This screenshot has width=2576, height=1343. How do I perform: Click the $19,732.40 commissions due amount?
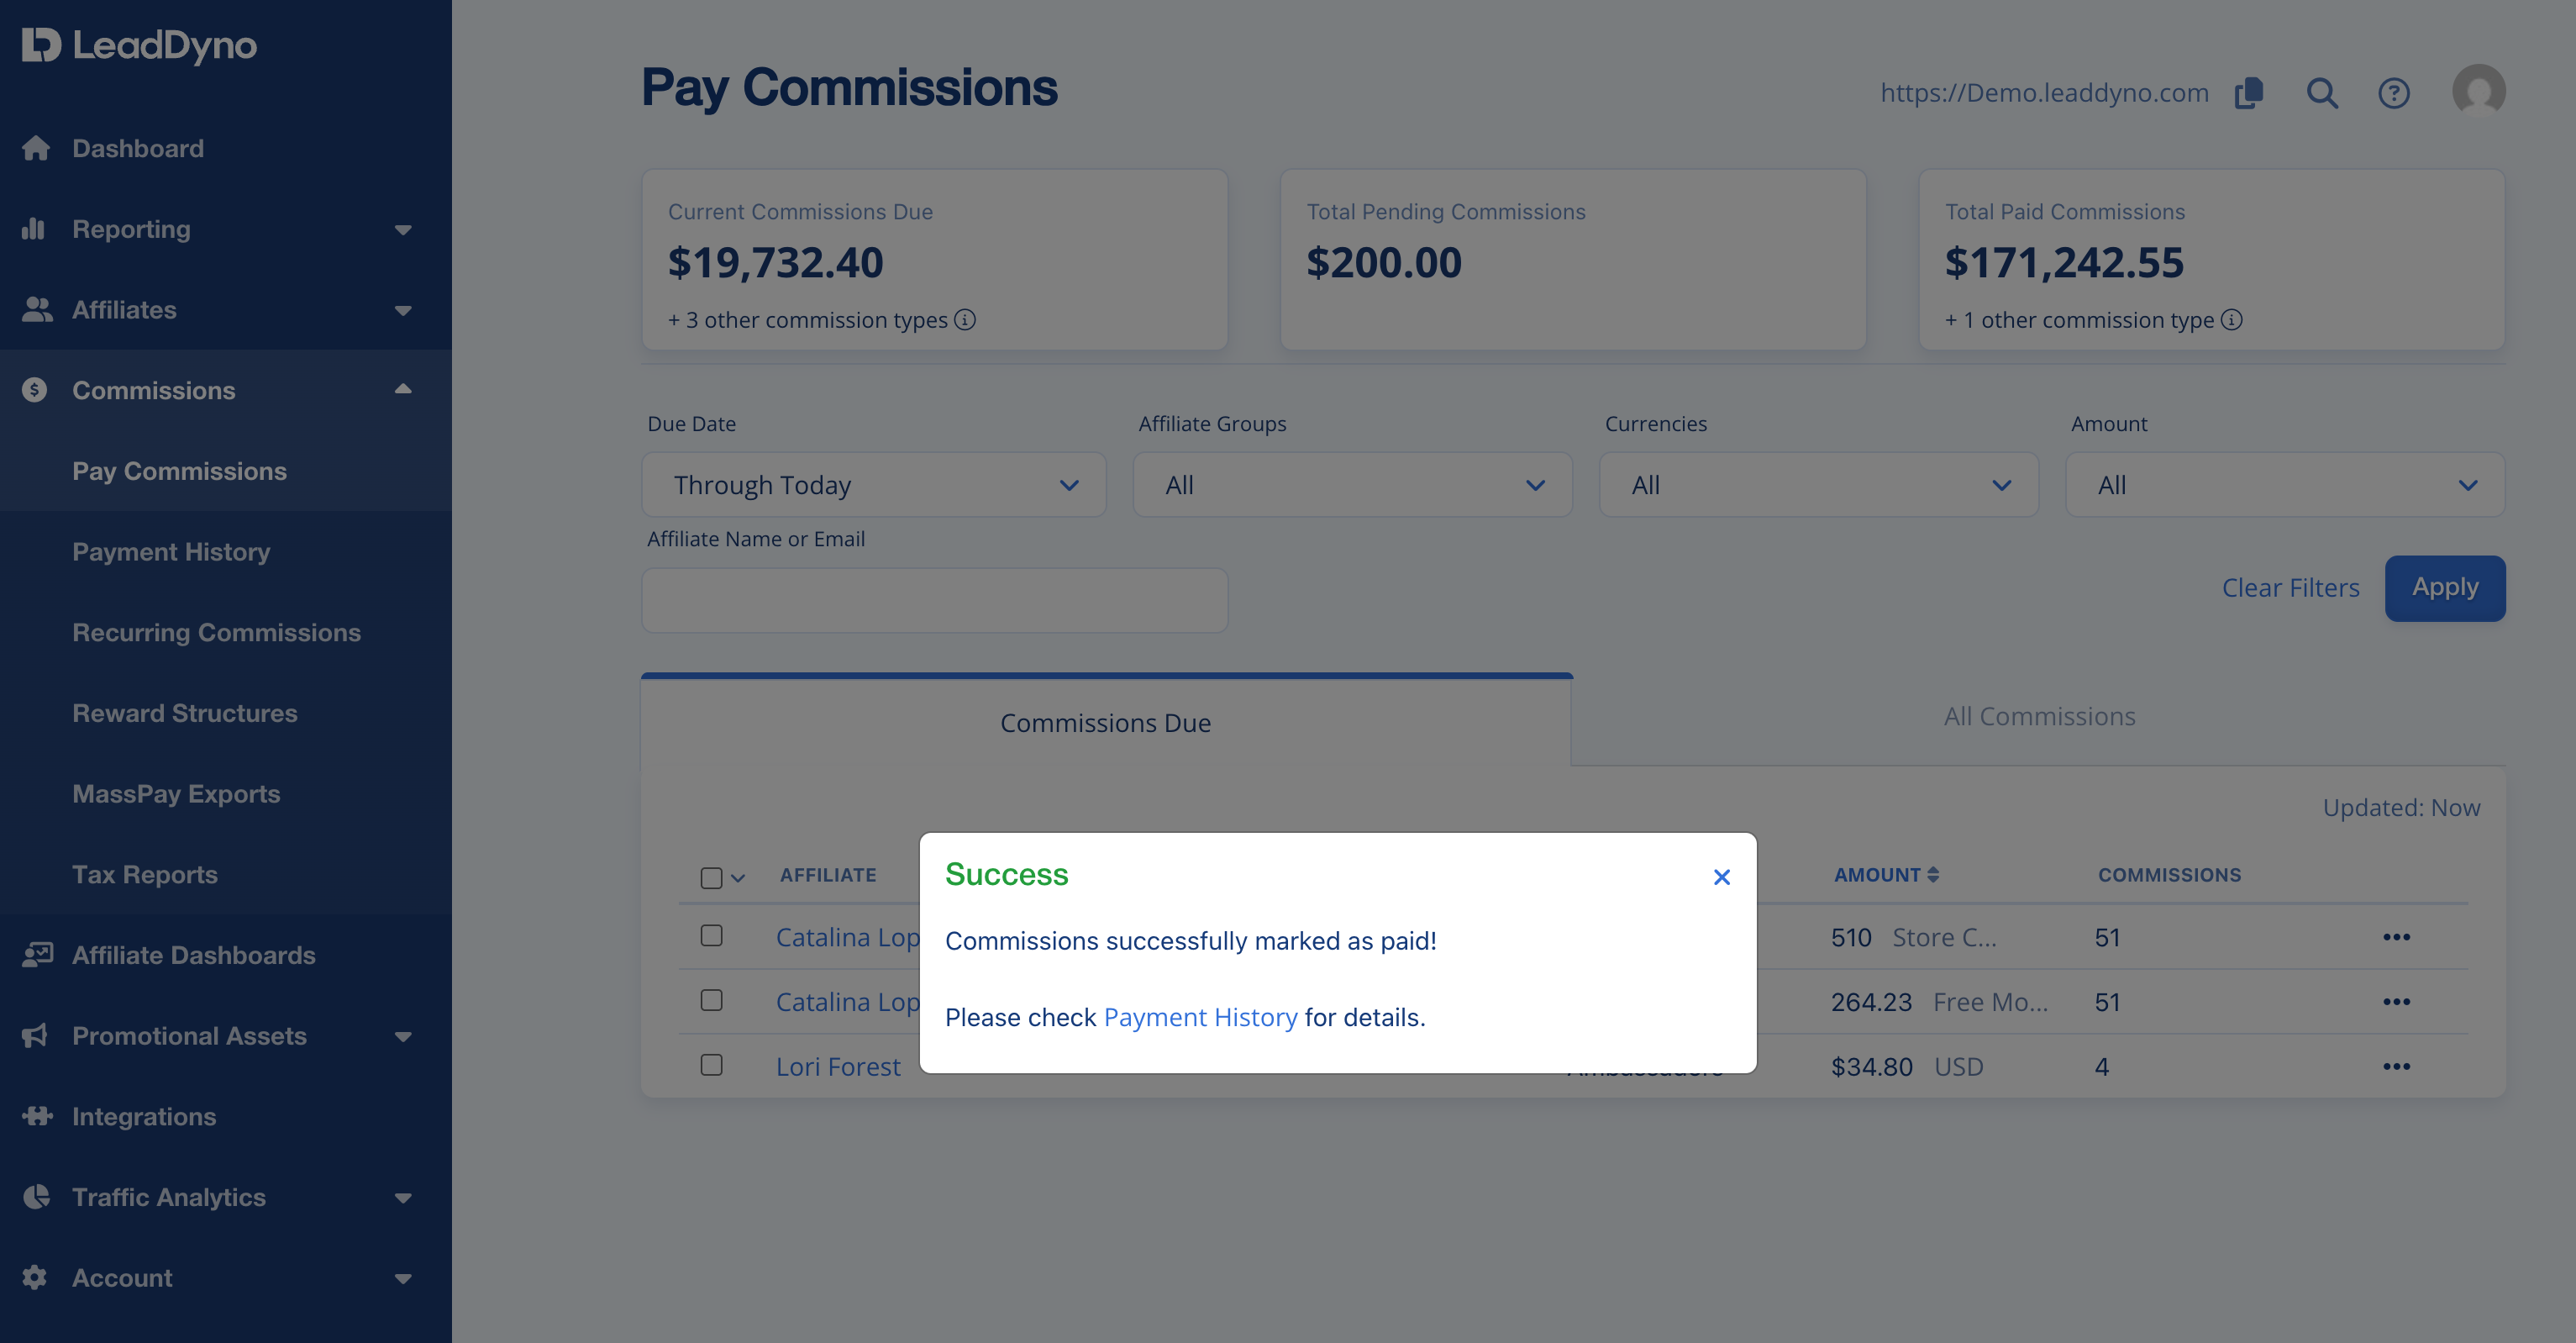pyautogui.click(x=775, y=263)
